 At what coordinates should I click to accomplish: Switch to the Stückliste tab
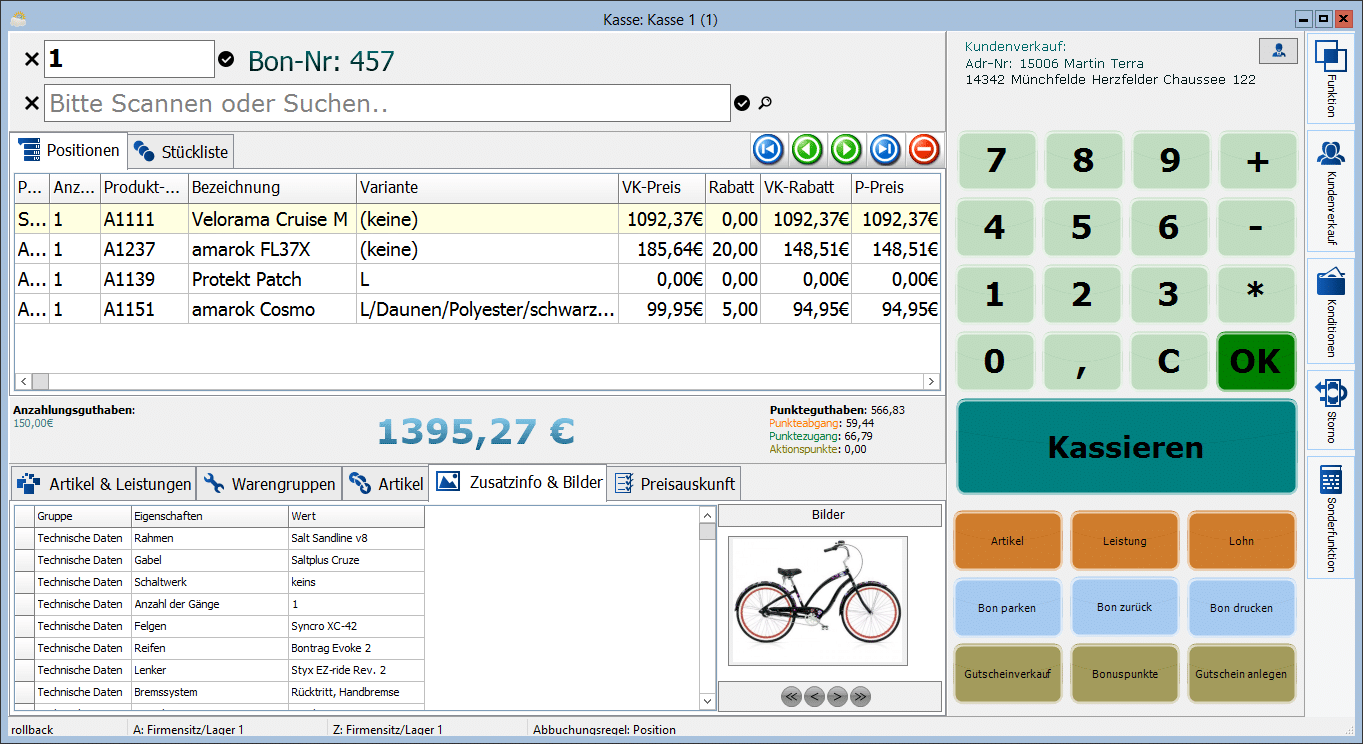coord(182,152)
